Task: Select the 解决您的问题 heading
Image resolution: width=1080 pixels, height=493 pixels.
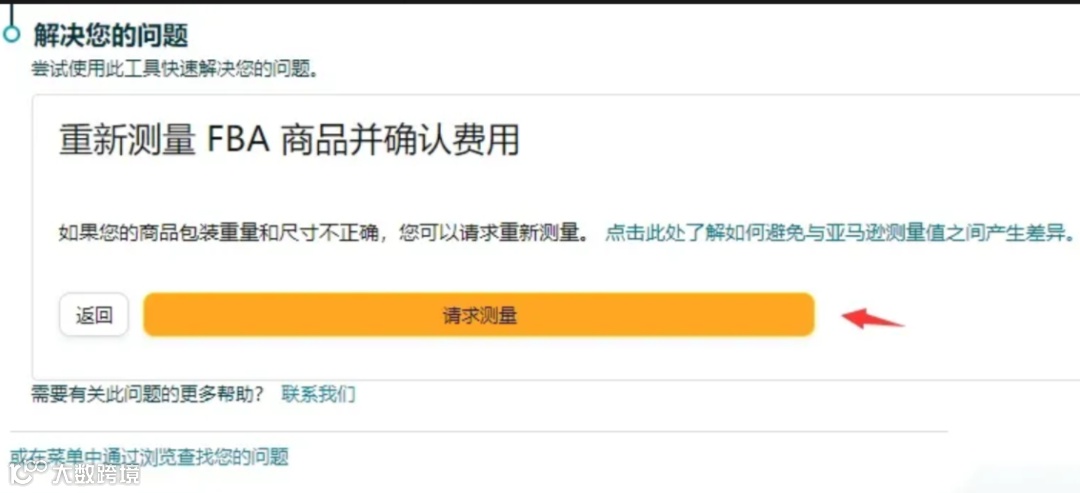Action: [111, 35]
